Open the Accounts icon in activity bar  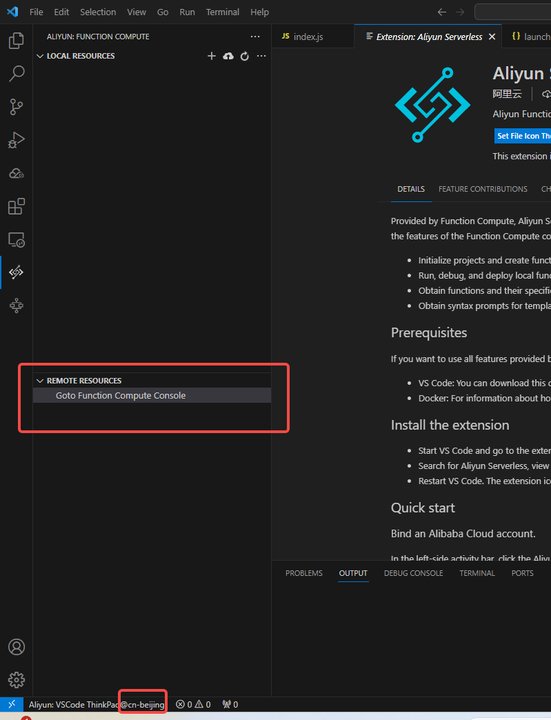click(x=16, y=647)
